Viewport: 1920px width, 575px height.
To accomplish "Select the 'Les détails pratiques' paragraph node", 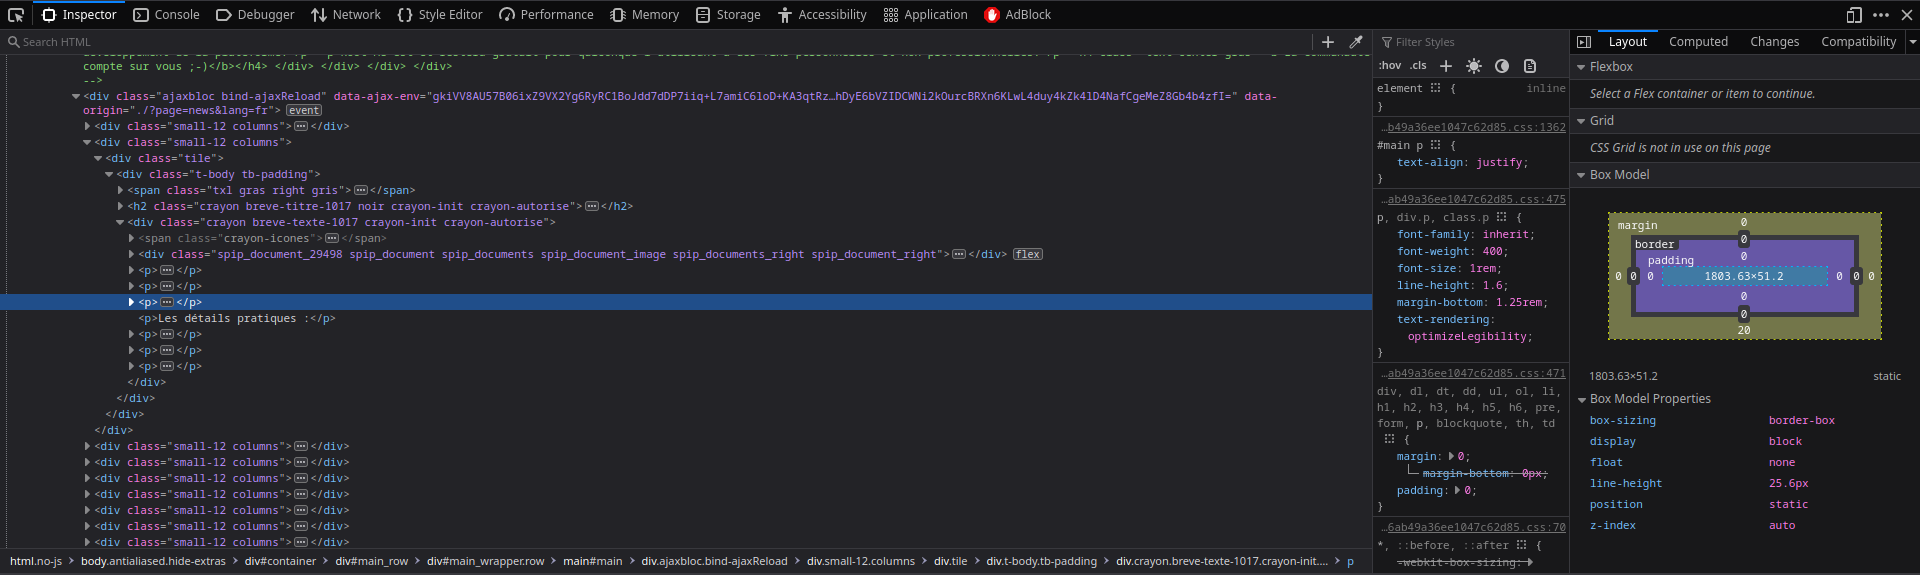I will click(237, 318).
